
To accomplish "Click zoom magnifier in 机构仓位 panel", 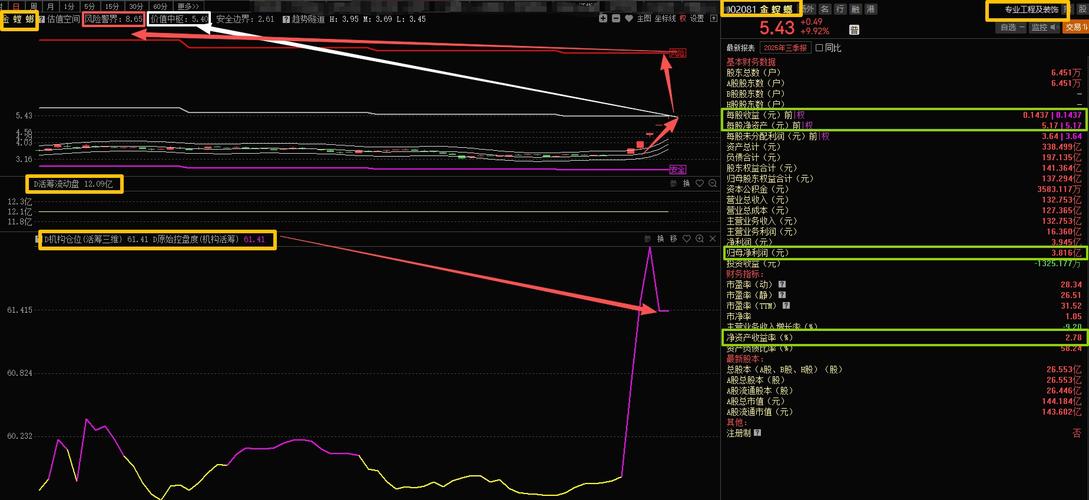I will click(x=699, y=238).
